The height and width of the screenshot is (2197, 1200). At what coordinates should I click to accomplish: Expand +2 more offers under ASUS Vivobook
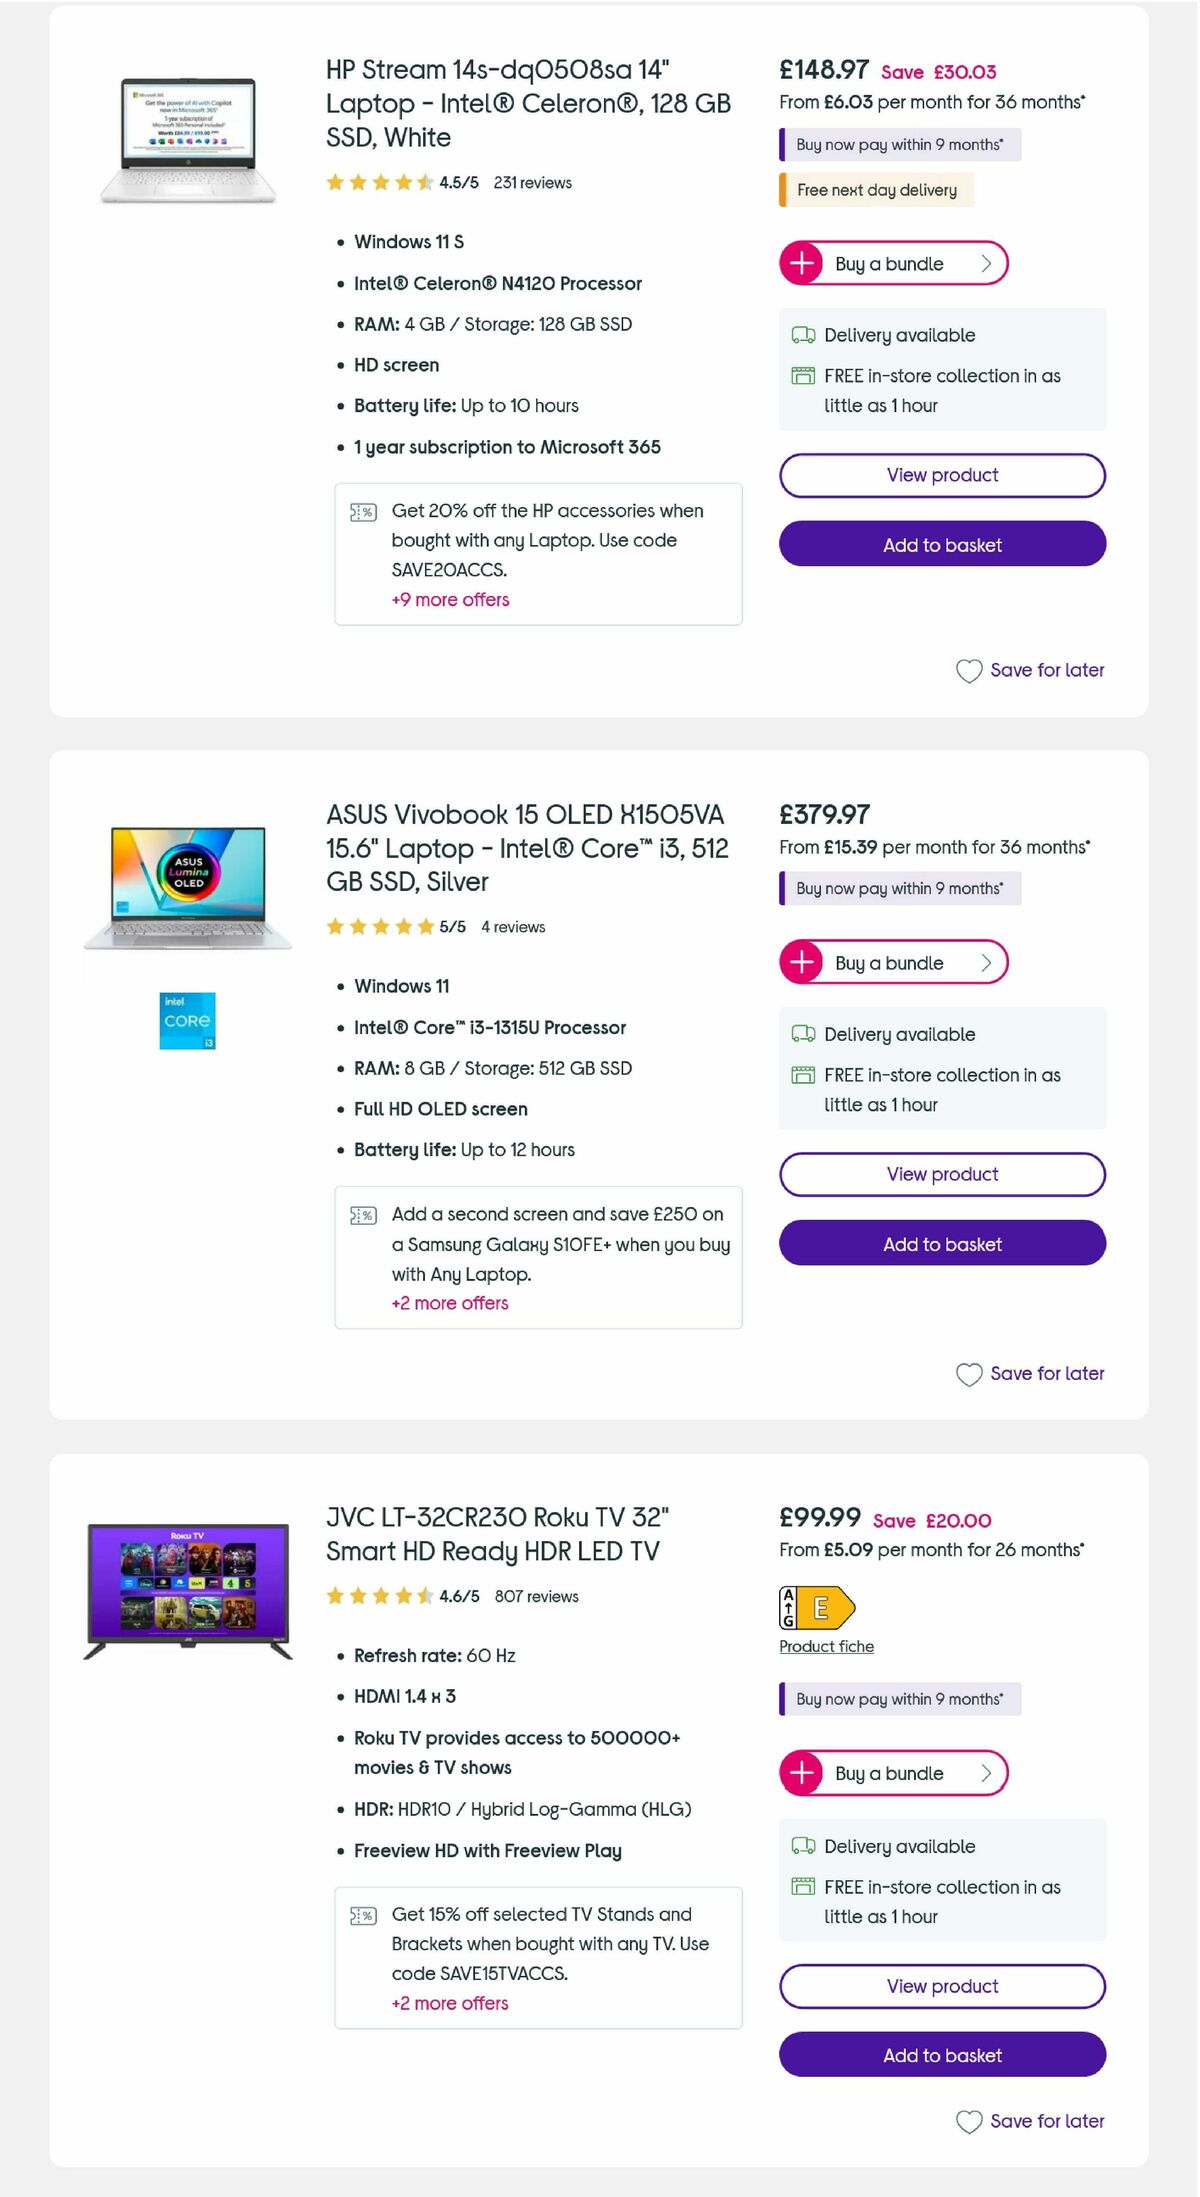(x=450, y=1303)
